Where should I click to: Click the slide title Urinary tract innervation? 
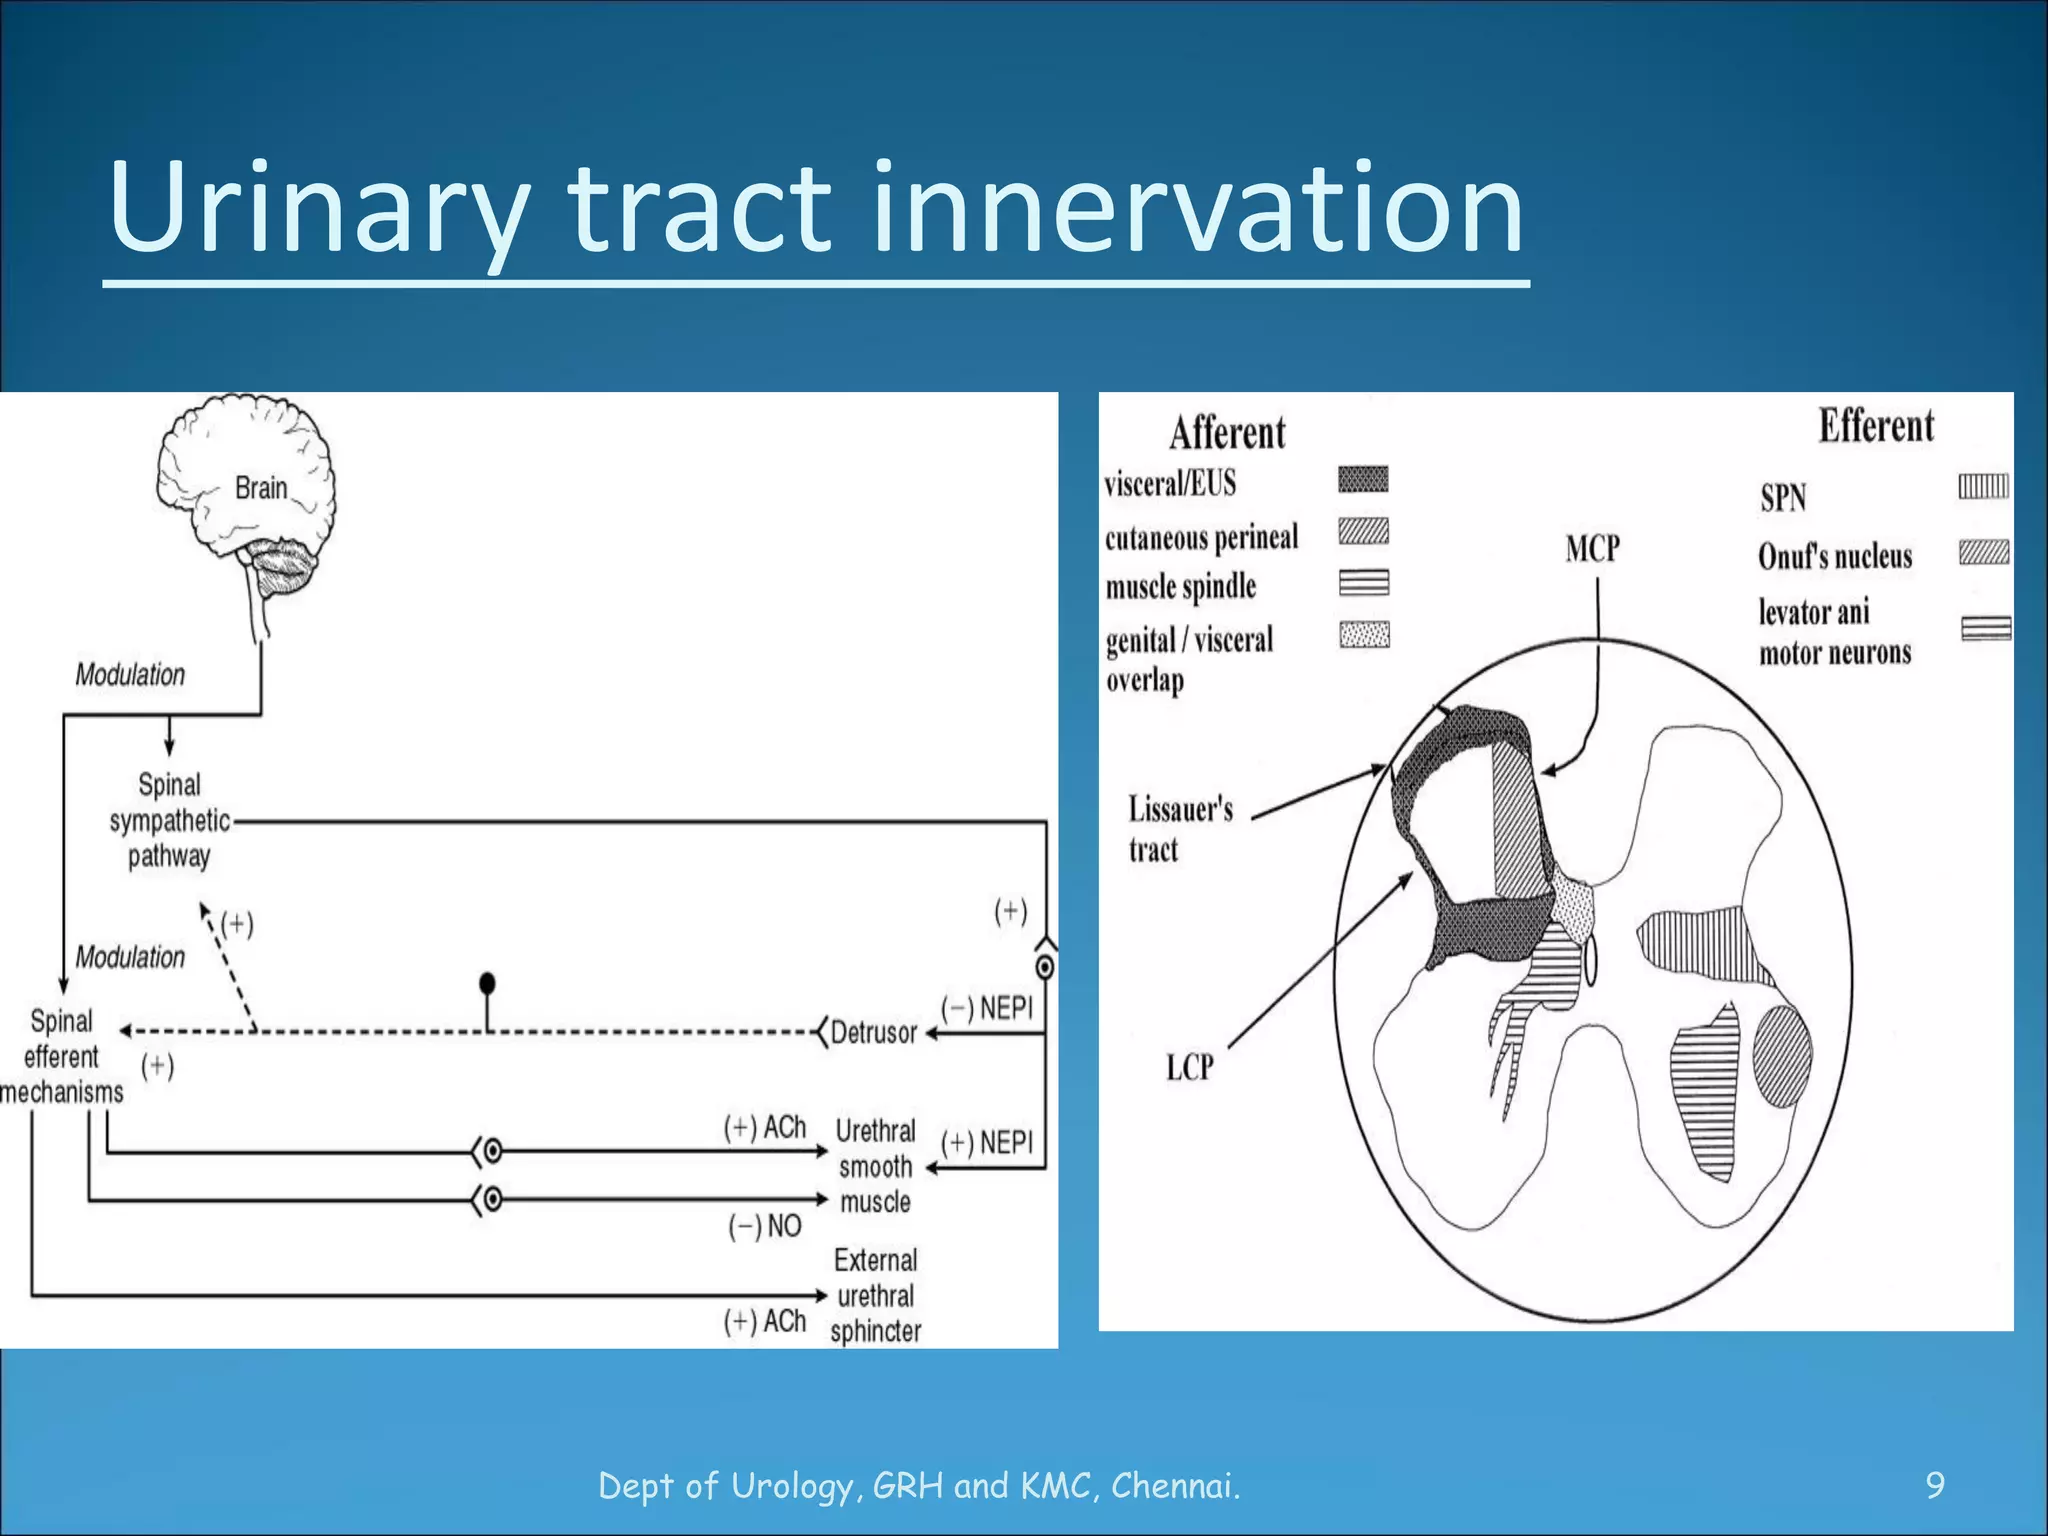(816, 210)
